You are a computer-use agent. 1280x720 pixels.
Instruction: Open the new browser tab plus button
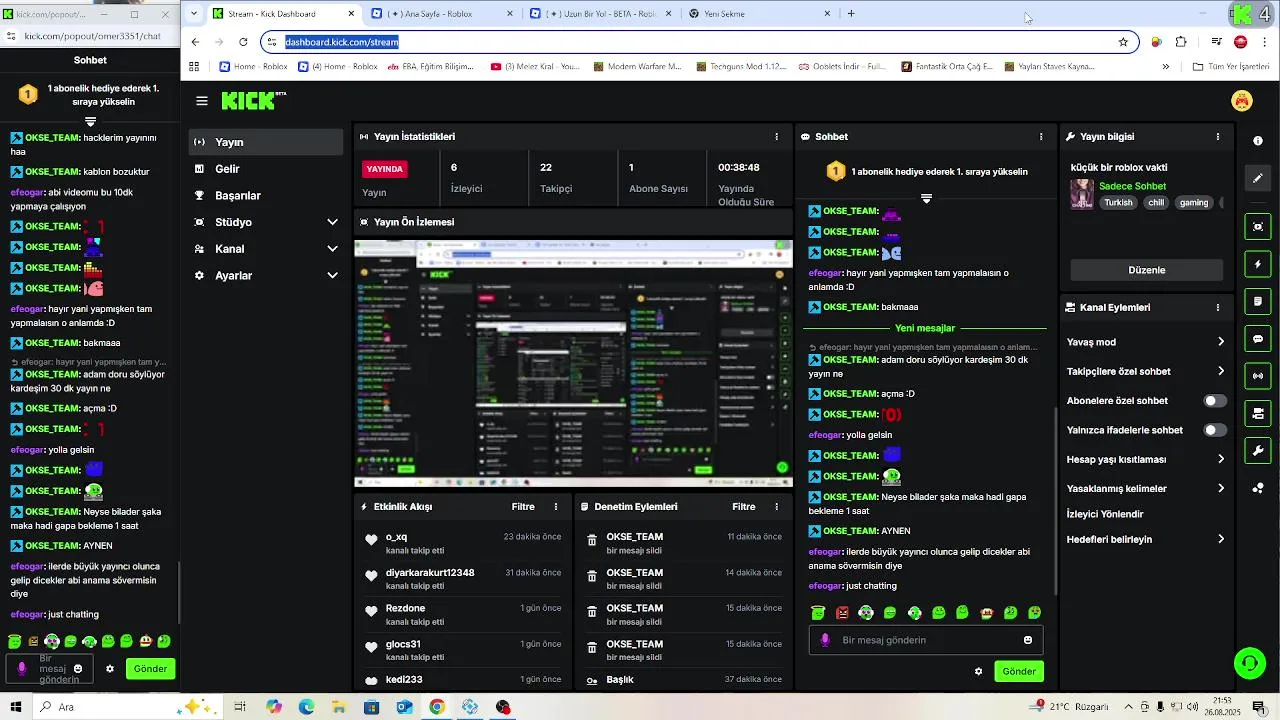click(851, 14)
